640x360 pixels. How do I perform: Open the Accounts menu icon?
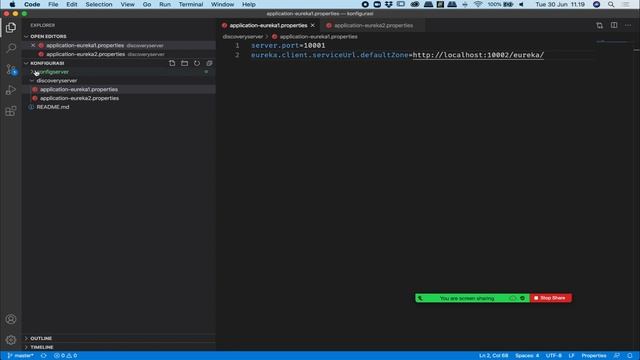tap(11, 319)
